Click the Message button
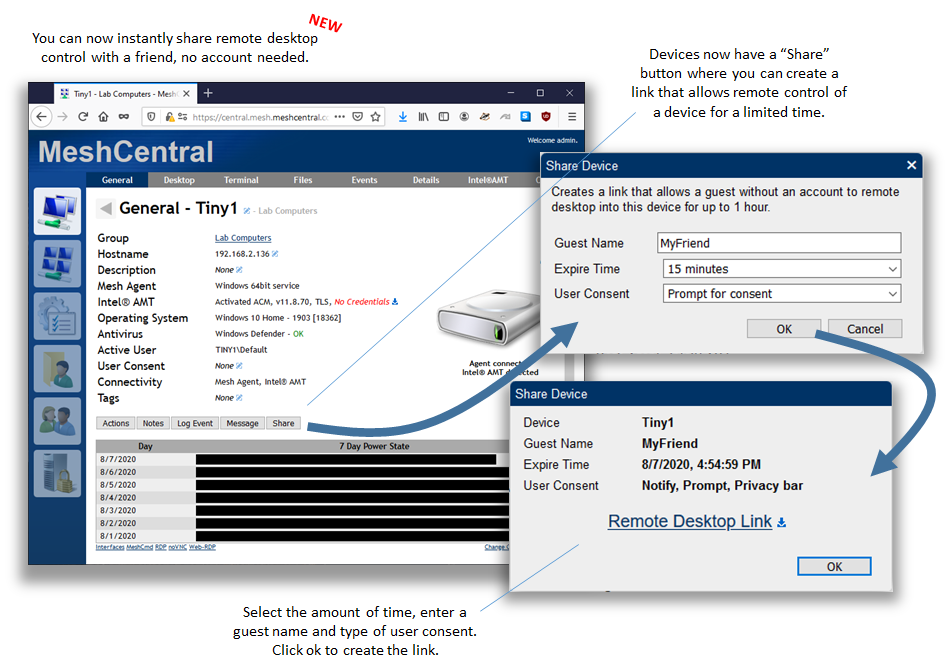The width and height of the screenshot is (949, 669). [242, 423]
